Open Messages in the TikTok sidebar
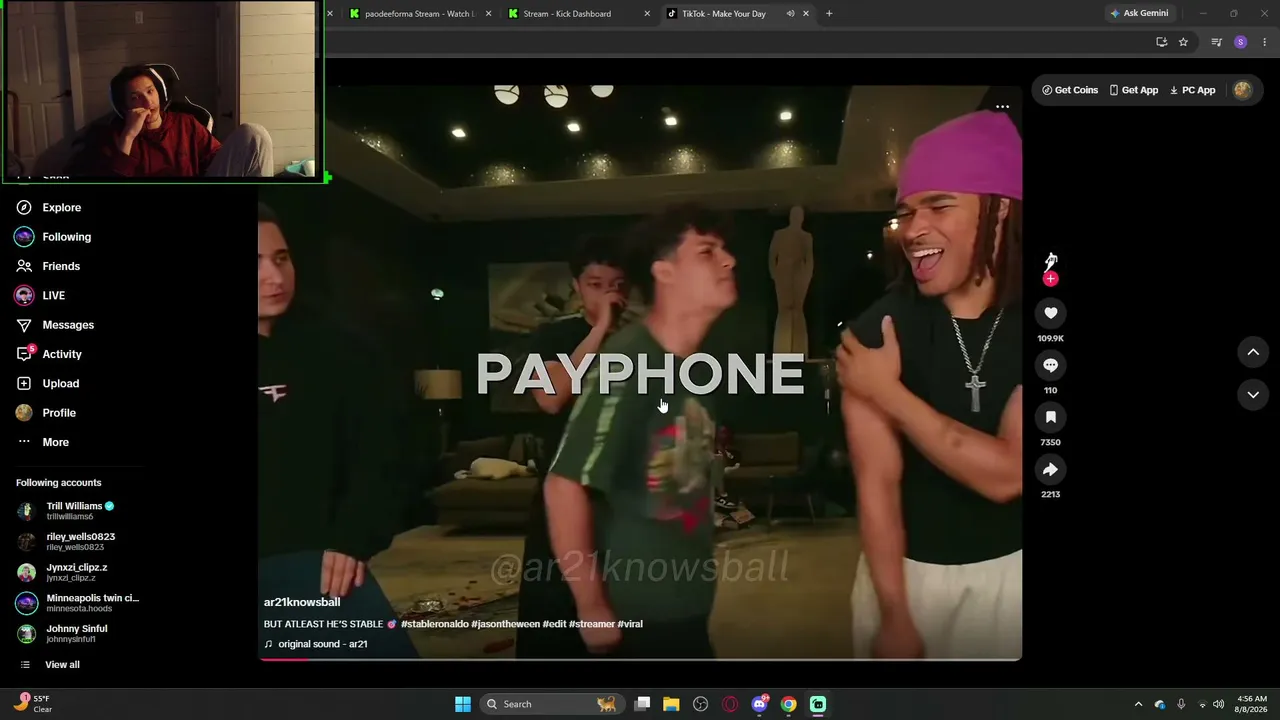The width and height of the screenshot is (1280, 720). click(56, 325)
